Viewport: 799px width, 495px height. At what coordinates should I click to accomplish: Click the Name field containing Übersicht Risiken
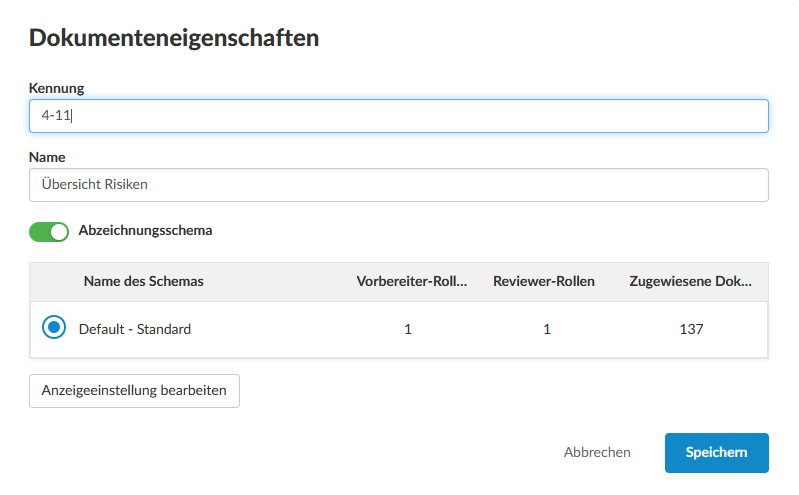[398, 185]
